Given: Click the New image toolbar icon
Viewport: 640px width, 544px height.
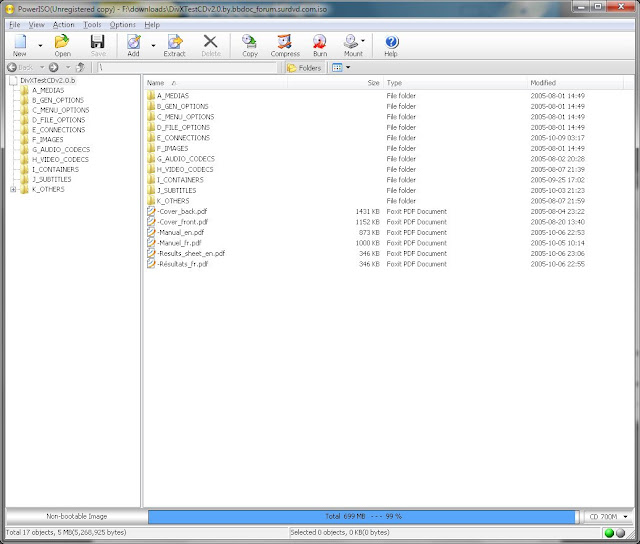Looking at the screenshot, I should click(x=20, y=45).
